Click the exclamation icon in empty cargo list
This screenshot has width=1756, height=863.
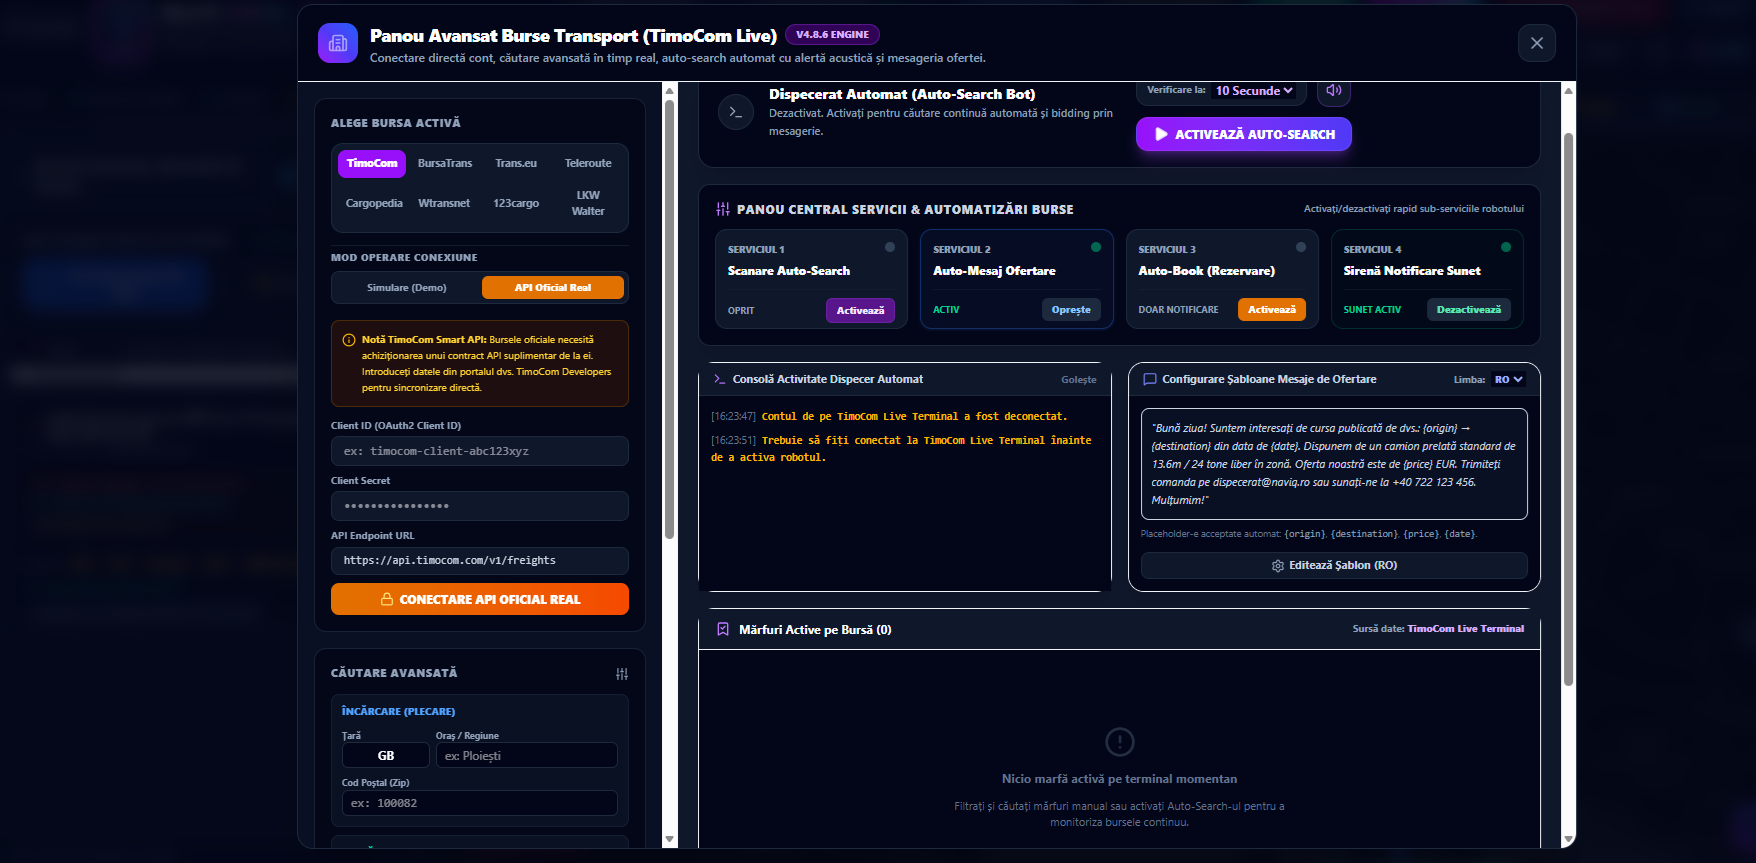pyautogui.click(x=1120, y=742)
